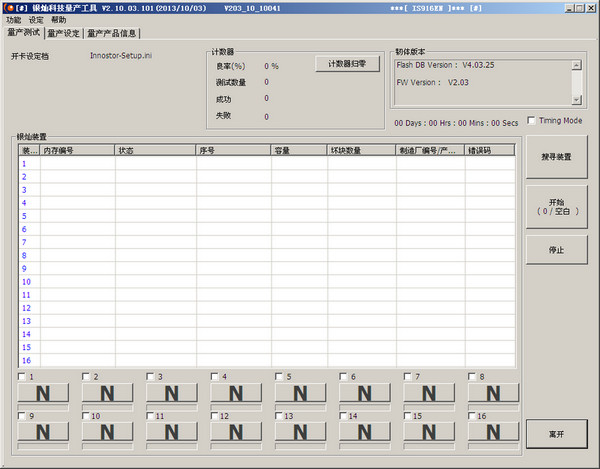Click the 停止 button

[x=556, y=250]
